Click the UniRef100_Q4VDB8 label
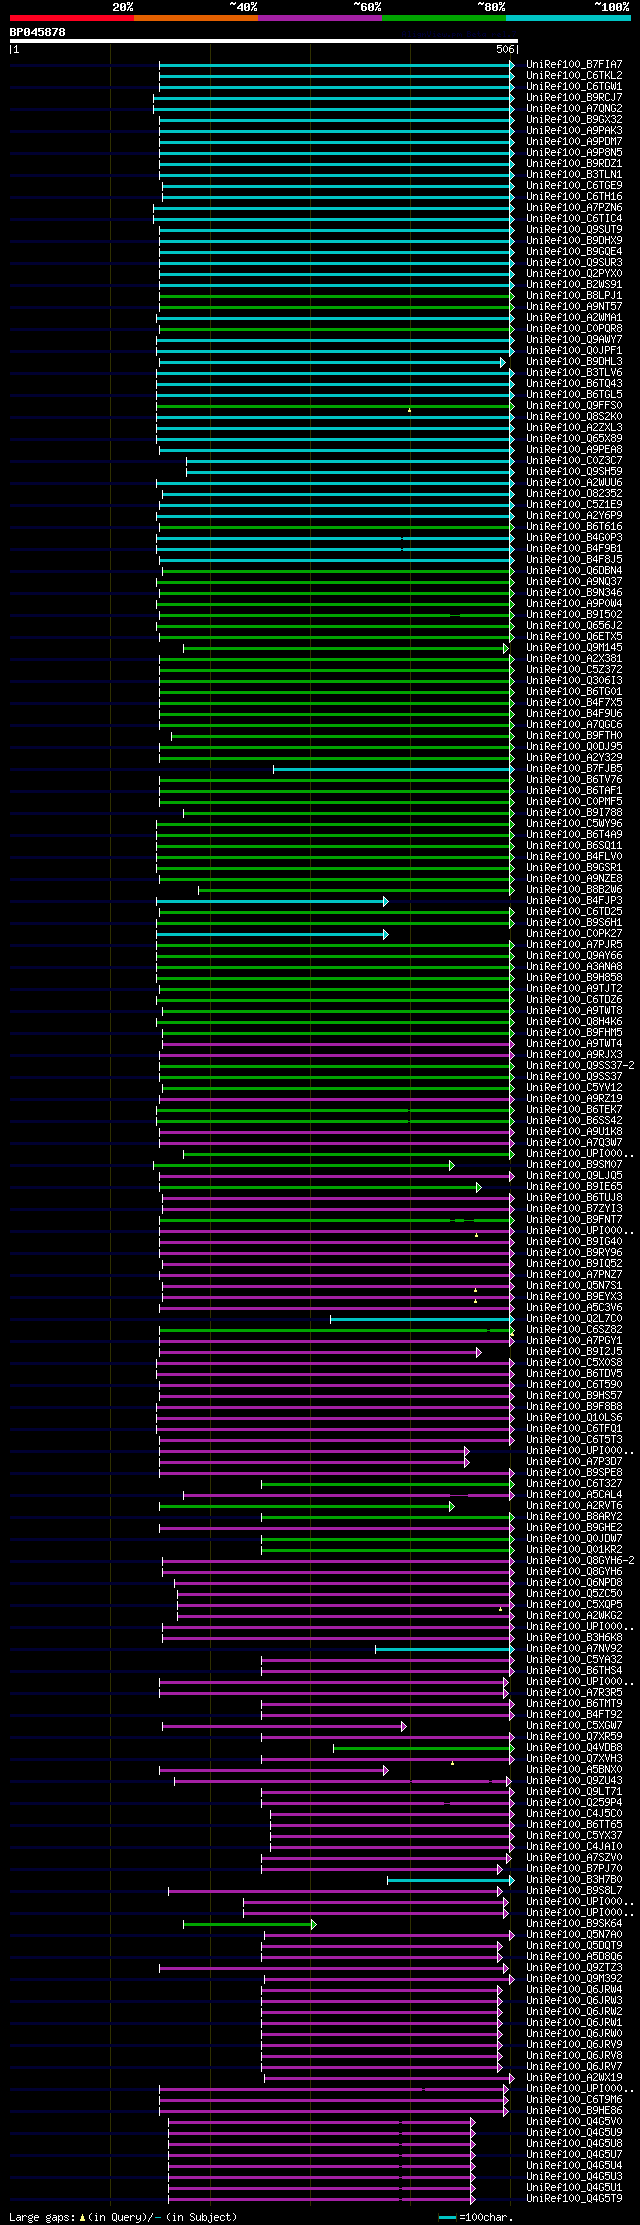 point(574,1748)
